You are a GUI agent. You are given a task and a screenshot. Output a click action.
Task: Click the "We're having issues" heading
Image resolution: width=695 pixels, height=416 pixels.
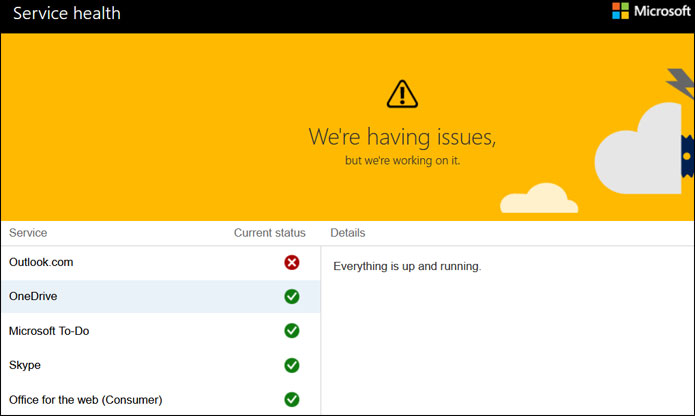[x=401, y=136]
